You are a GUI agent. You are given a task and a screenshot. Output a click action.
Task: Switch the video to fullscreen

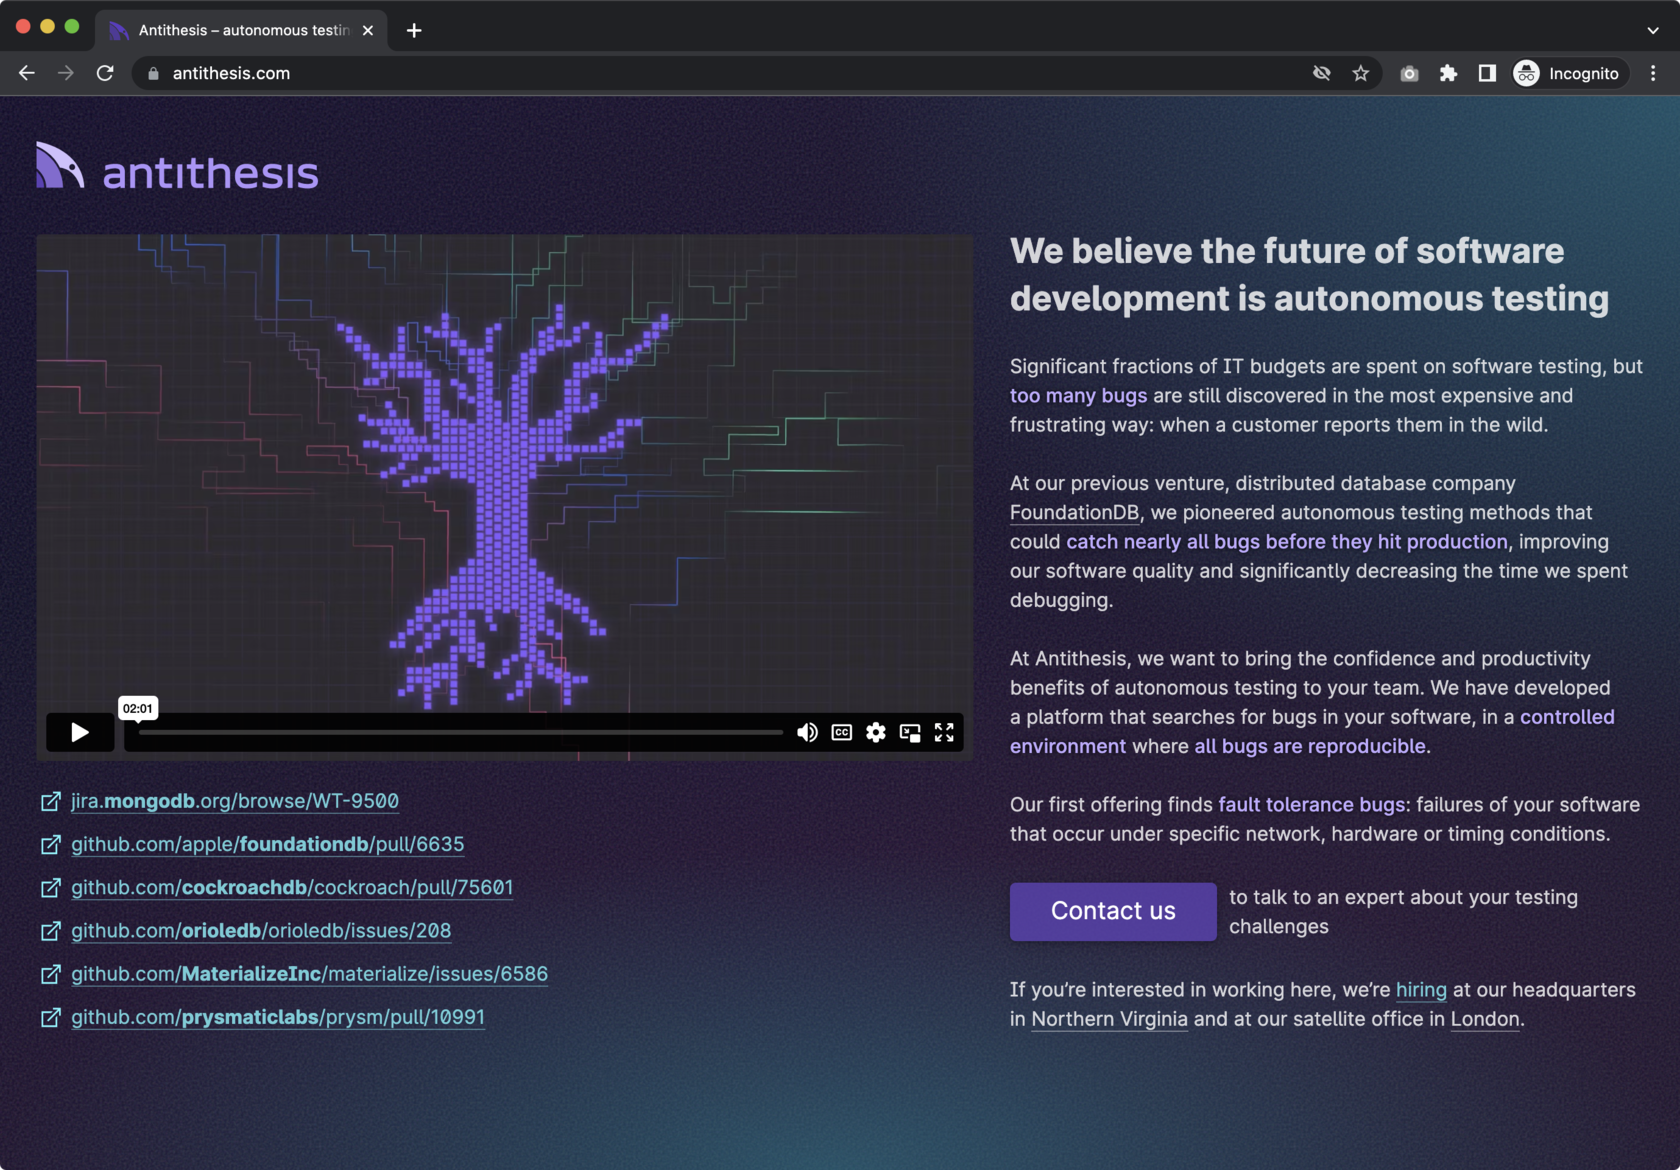coord(944,733)
